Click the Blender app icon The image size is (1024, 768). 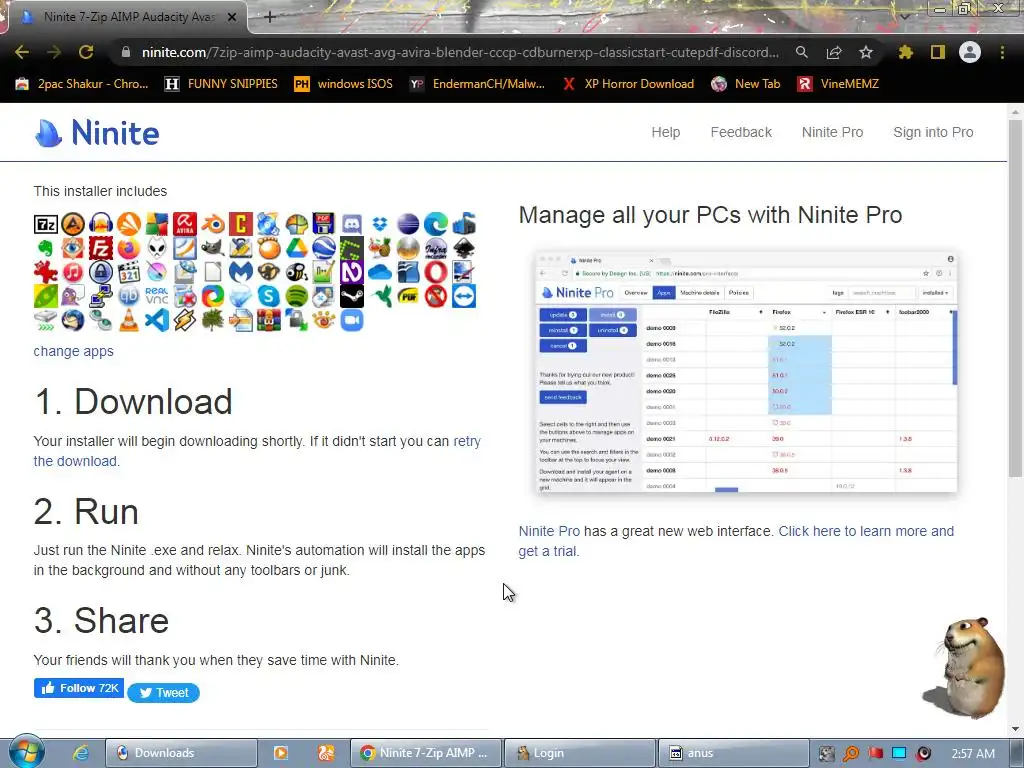(x=213, y=224)
